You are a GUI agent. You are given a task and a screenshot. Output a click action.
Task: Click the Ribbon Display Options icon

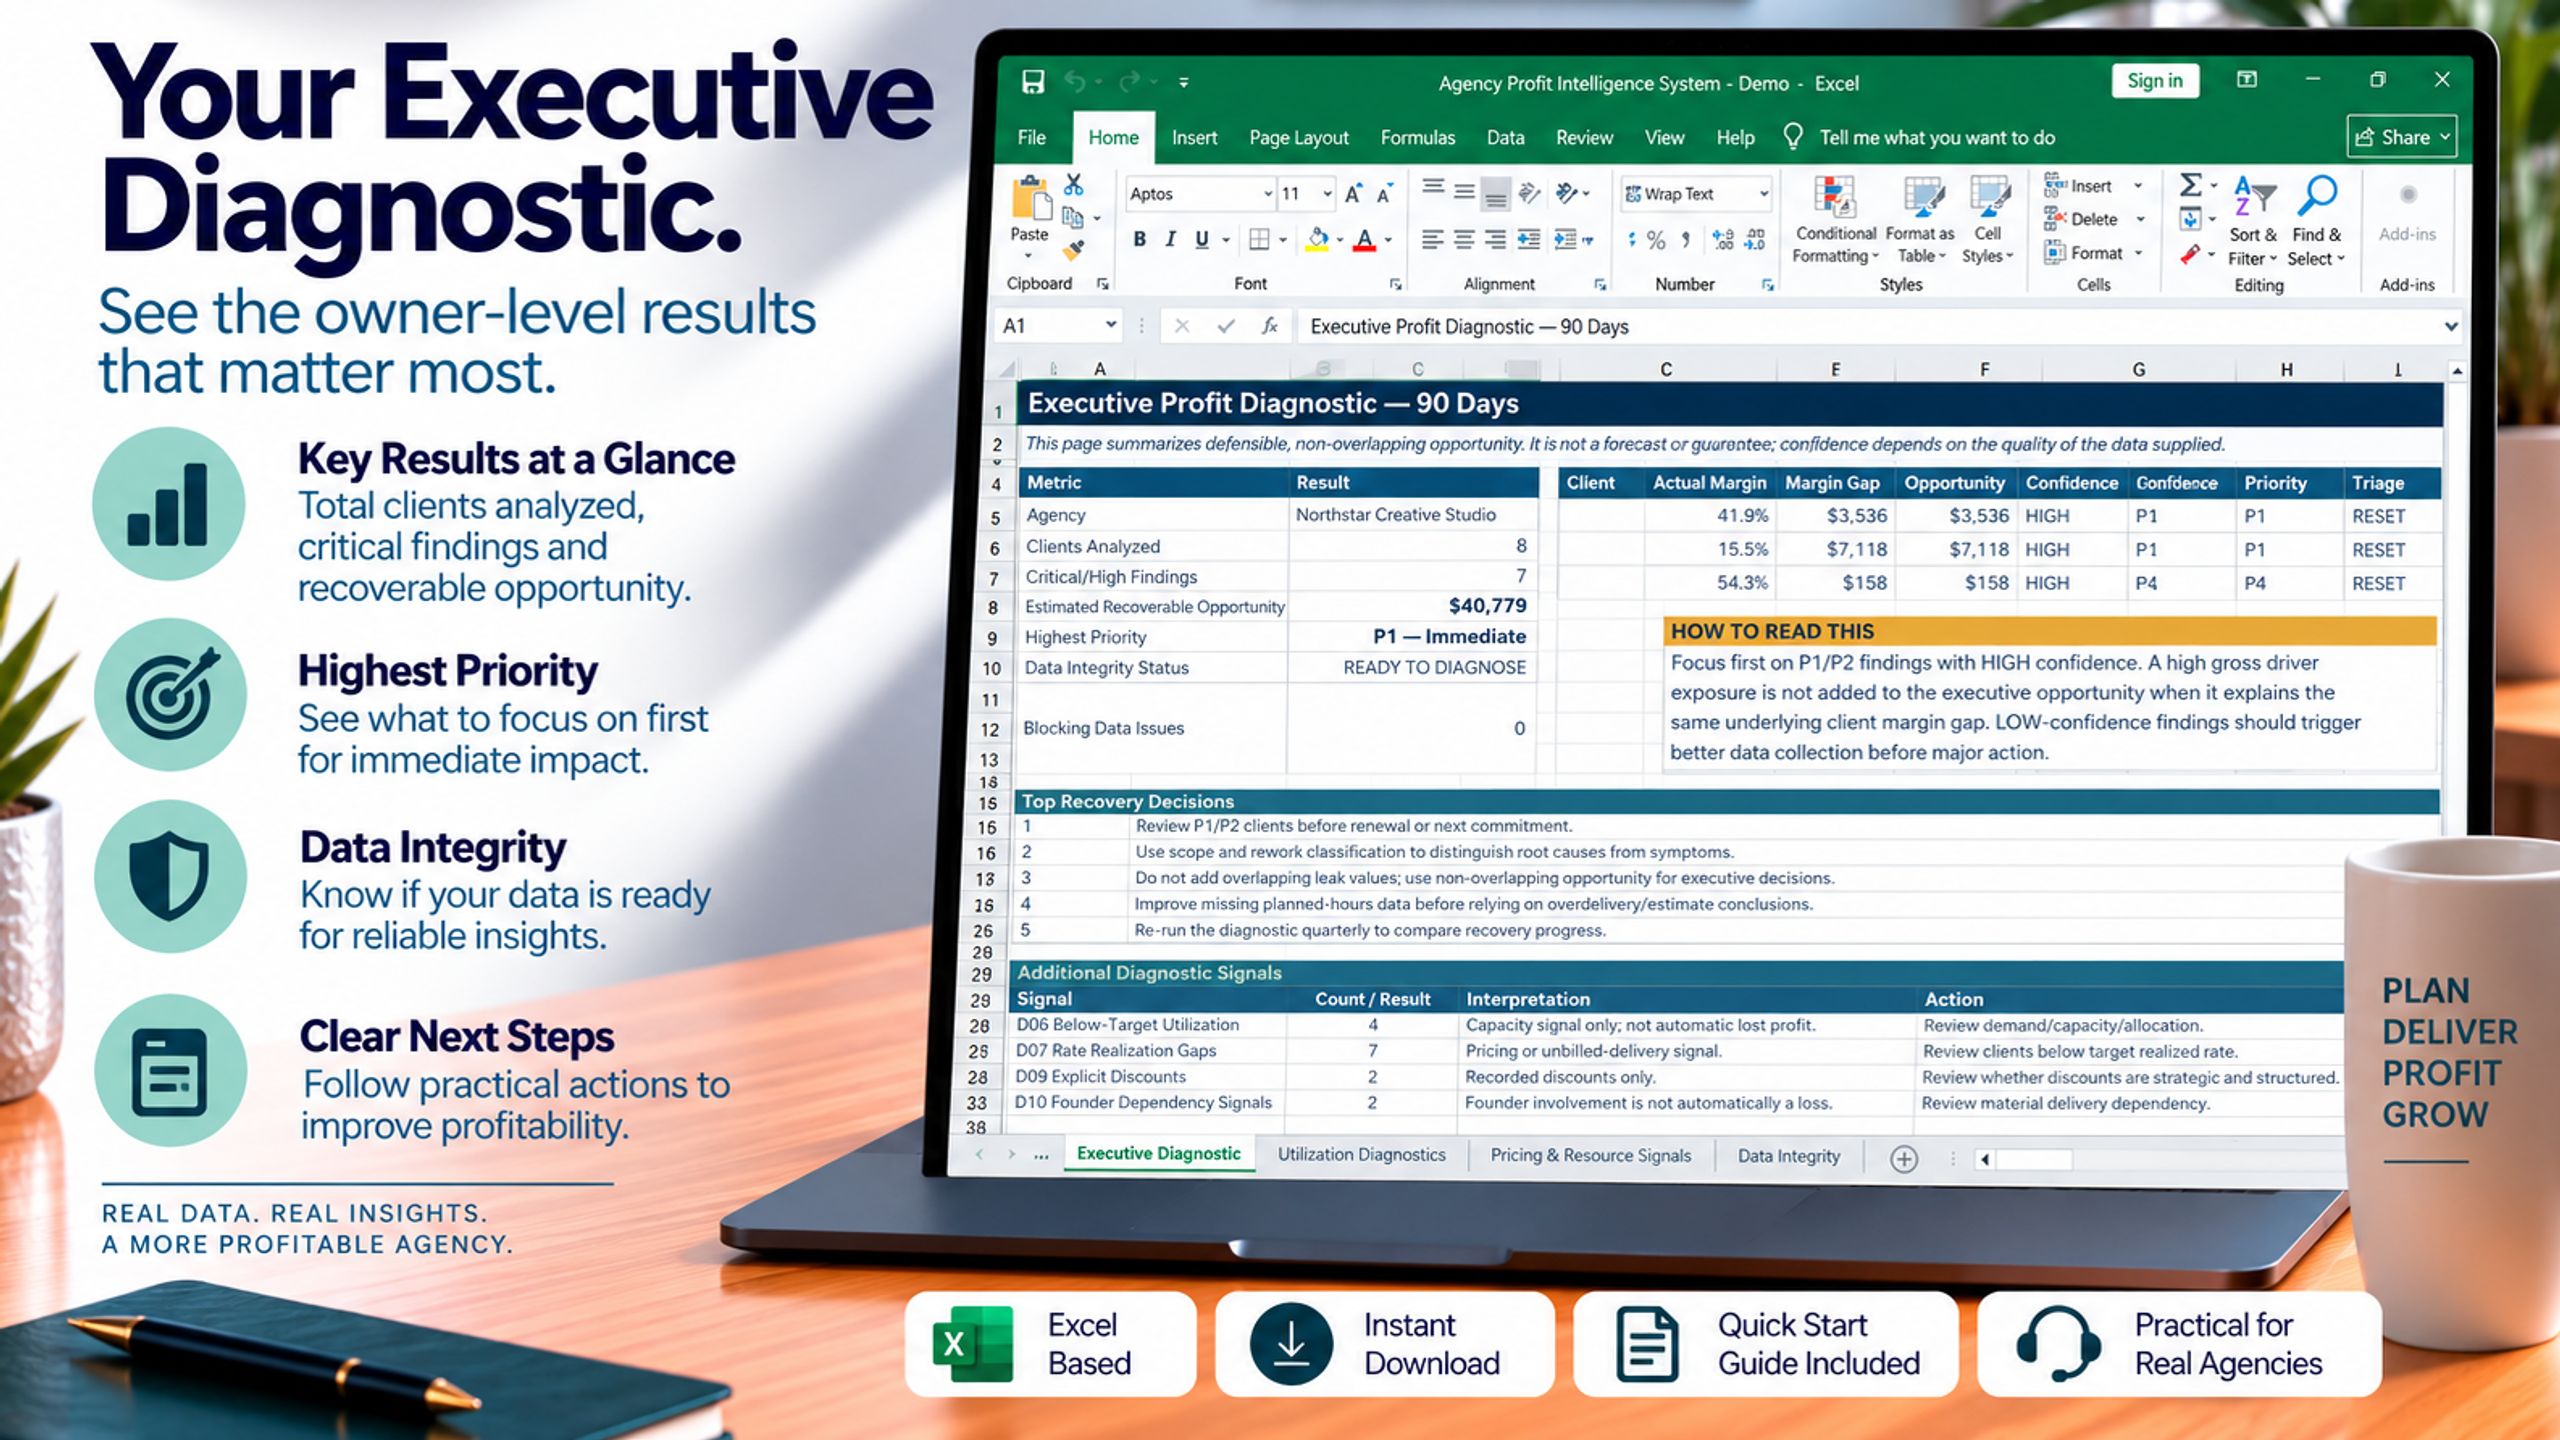(2246, 80)
